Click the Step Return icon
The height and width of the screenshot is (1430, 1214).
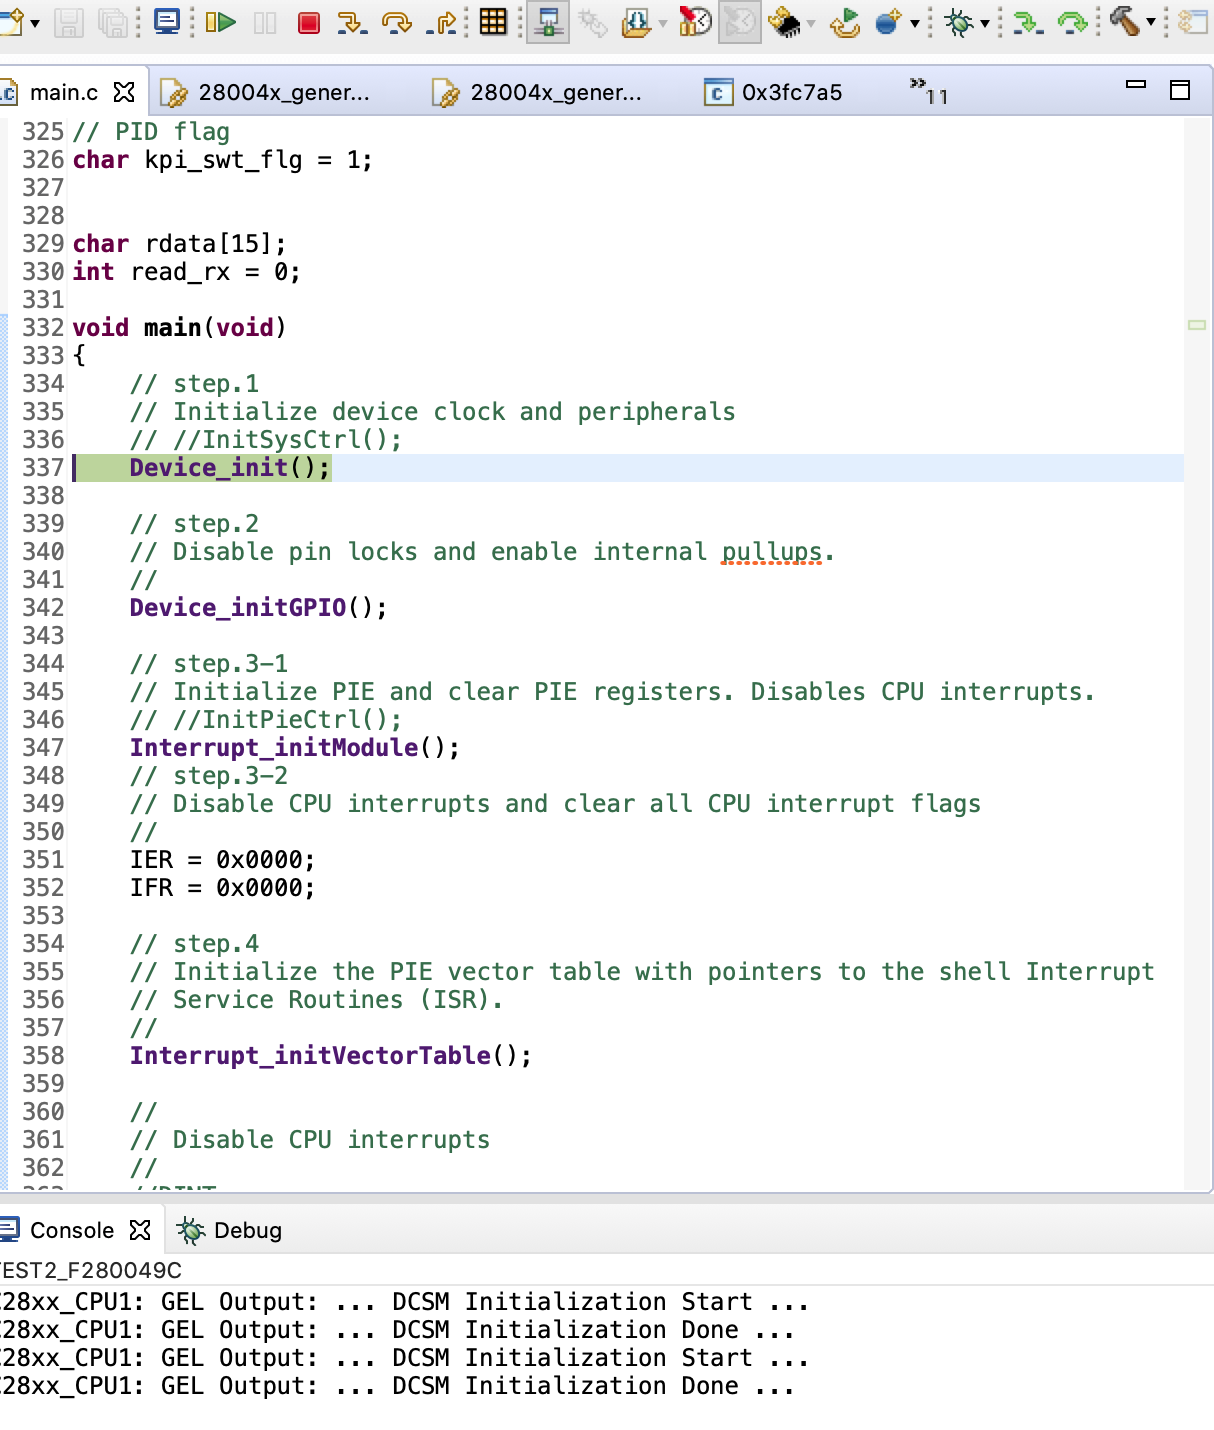pos(442,22)
